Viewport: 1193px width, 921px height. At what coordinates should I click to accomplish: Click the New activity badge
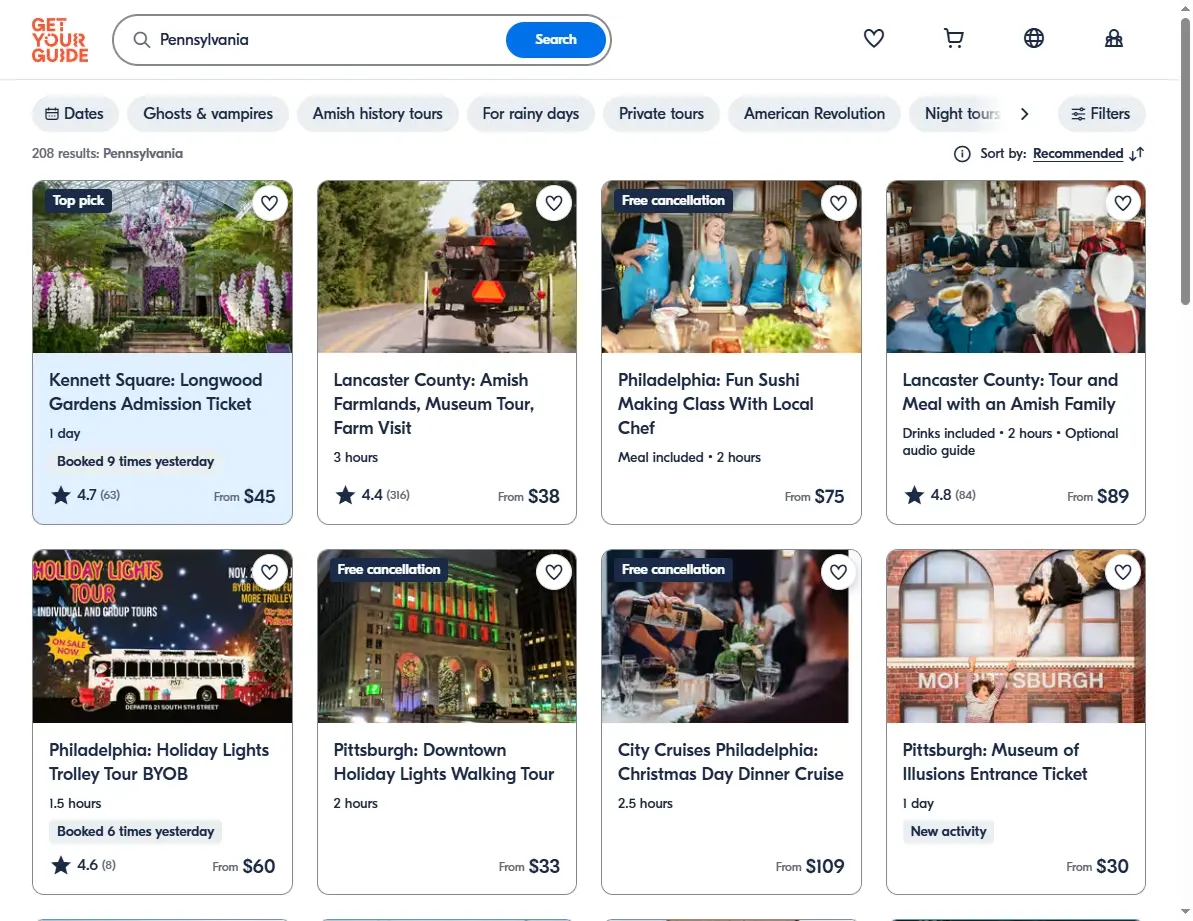tap(948, 831)
